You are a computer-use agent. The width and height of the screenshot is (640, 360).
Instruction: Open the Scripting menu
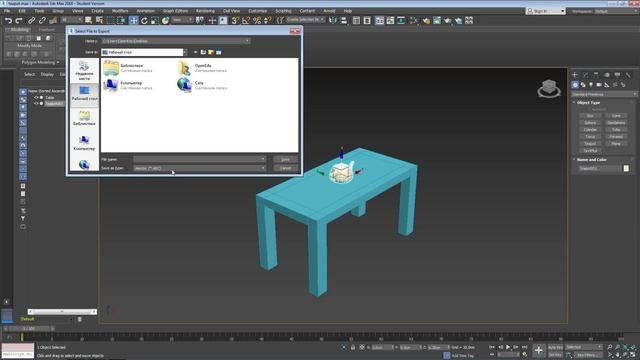click(x=283, y=11)
